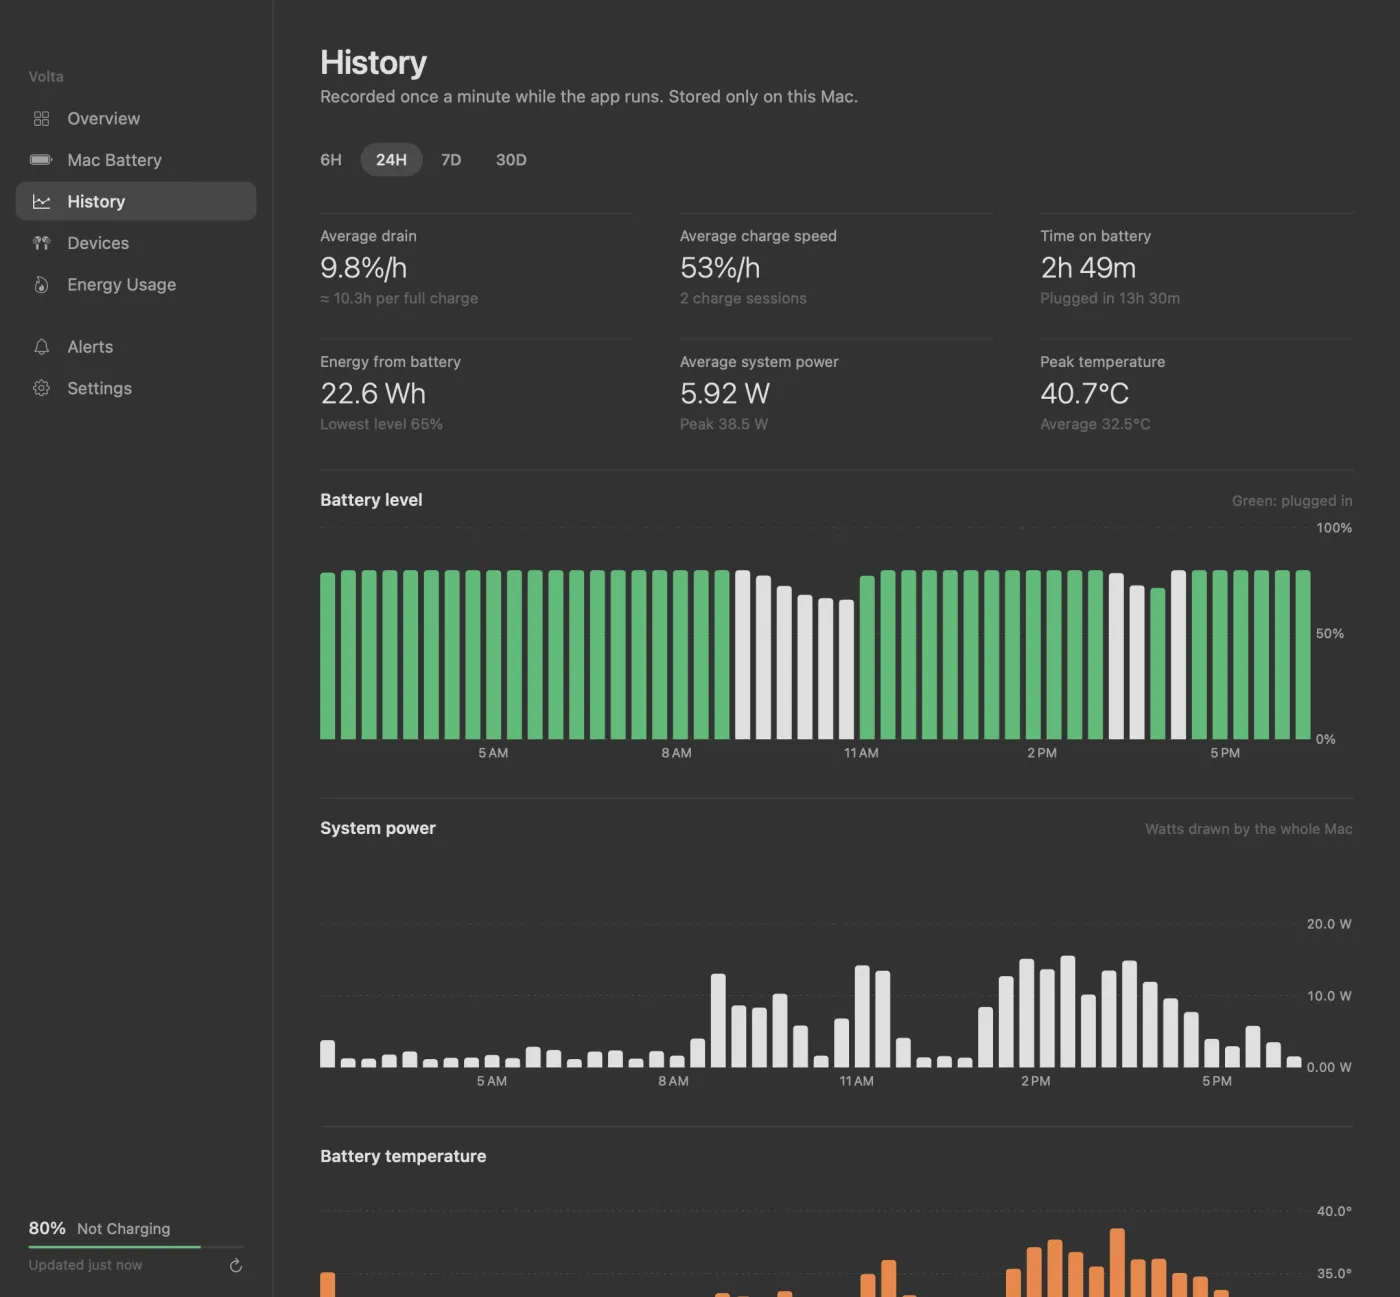Click the Battery temperature chart heading
The height and width of the screenshot is (1297, 1400).
click(403, 1156)
